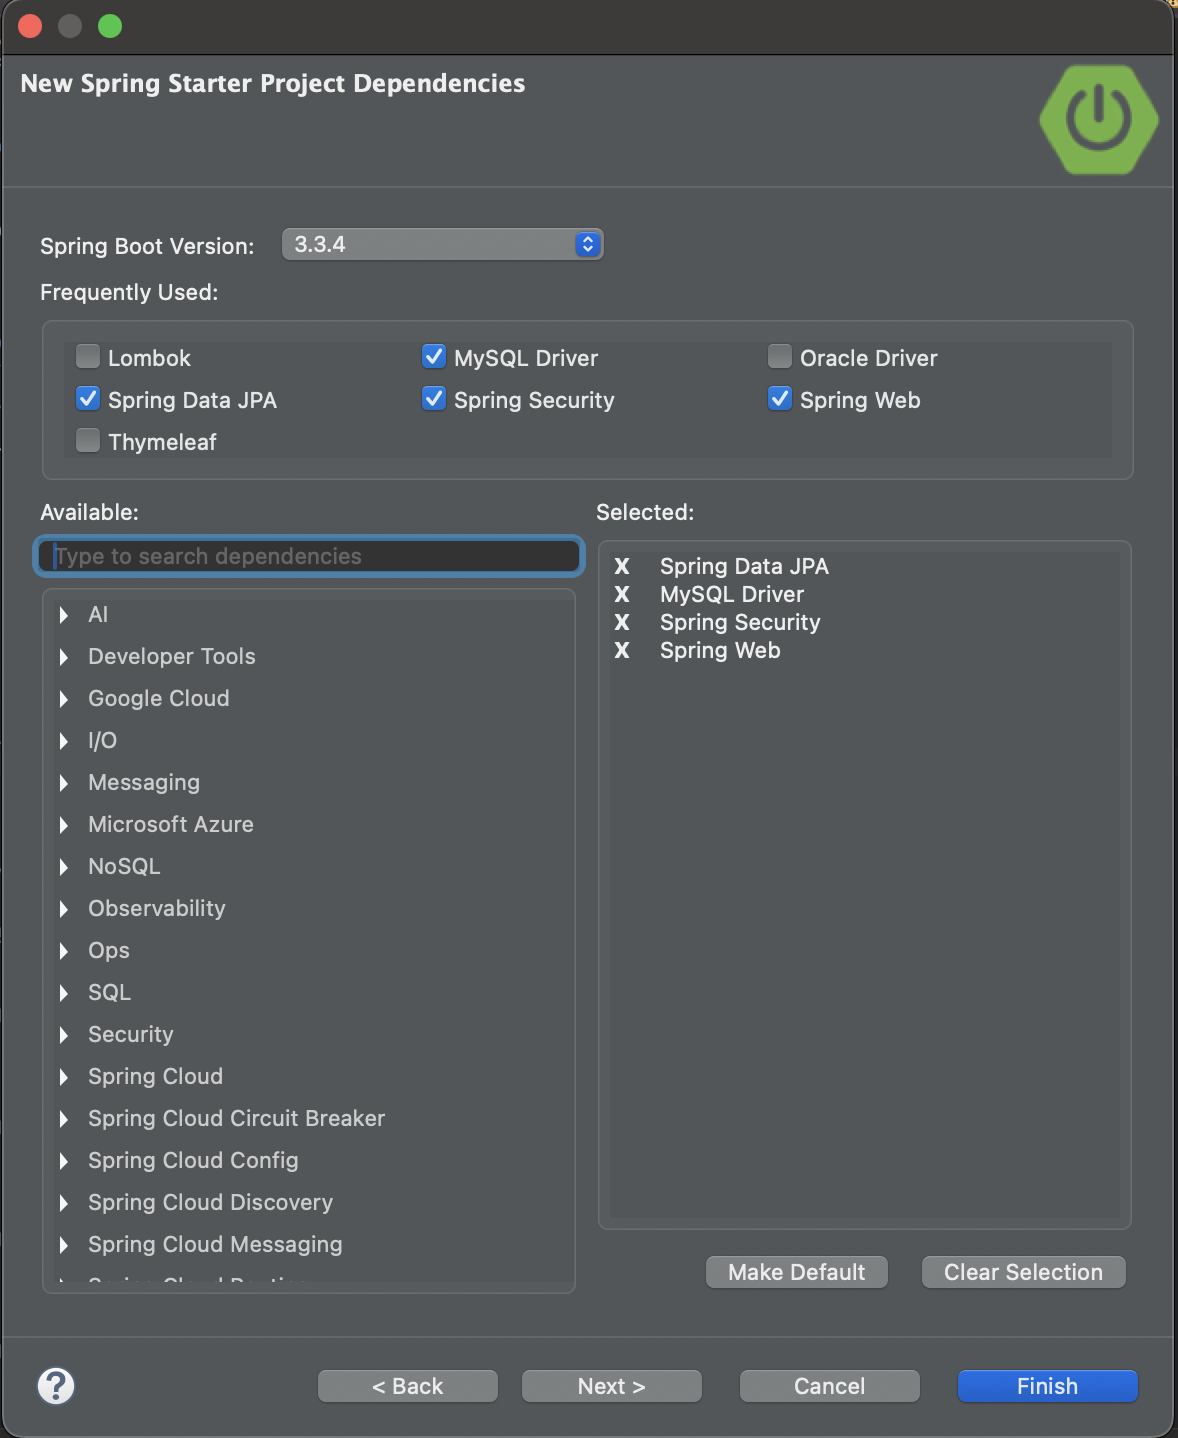This screenshot has height=1438, width=1178.
Task: Enable the Lombok checkbox
Action: [x=88, y=356]
